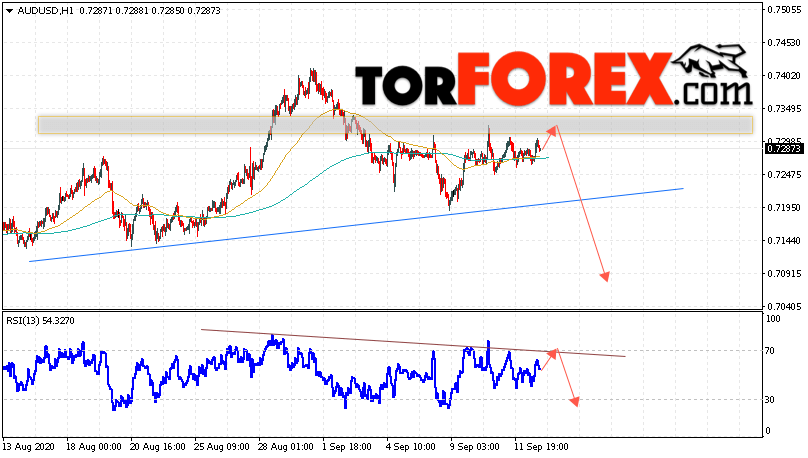Select the 28 Aug 01:00 time label

tap(285, 447)
